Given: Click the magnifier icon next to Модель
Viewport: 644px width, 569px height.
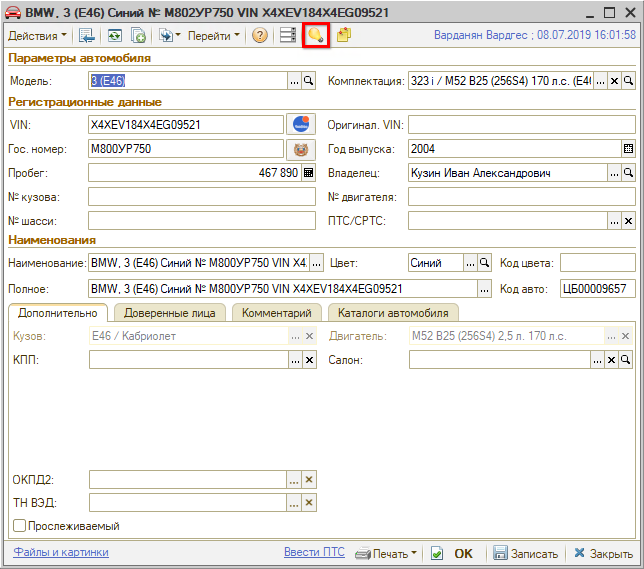Looking at the screenshot, I should pos(309,81).
